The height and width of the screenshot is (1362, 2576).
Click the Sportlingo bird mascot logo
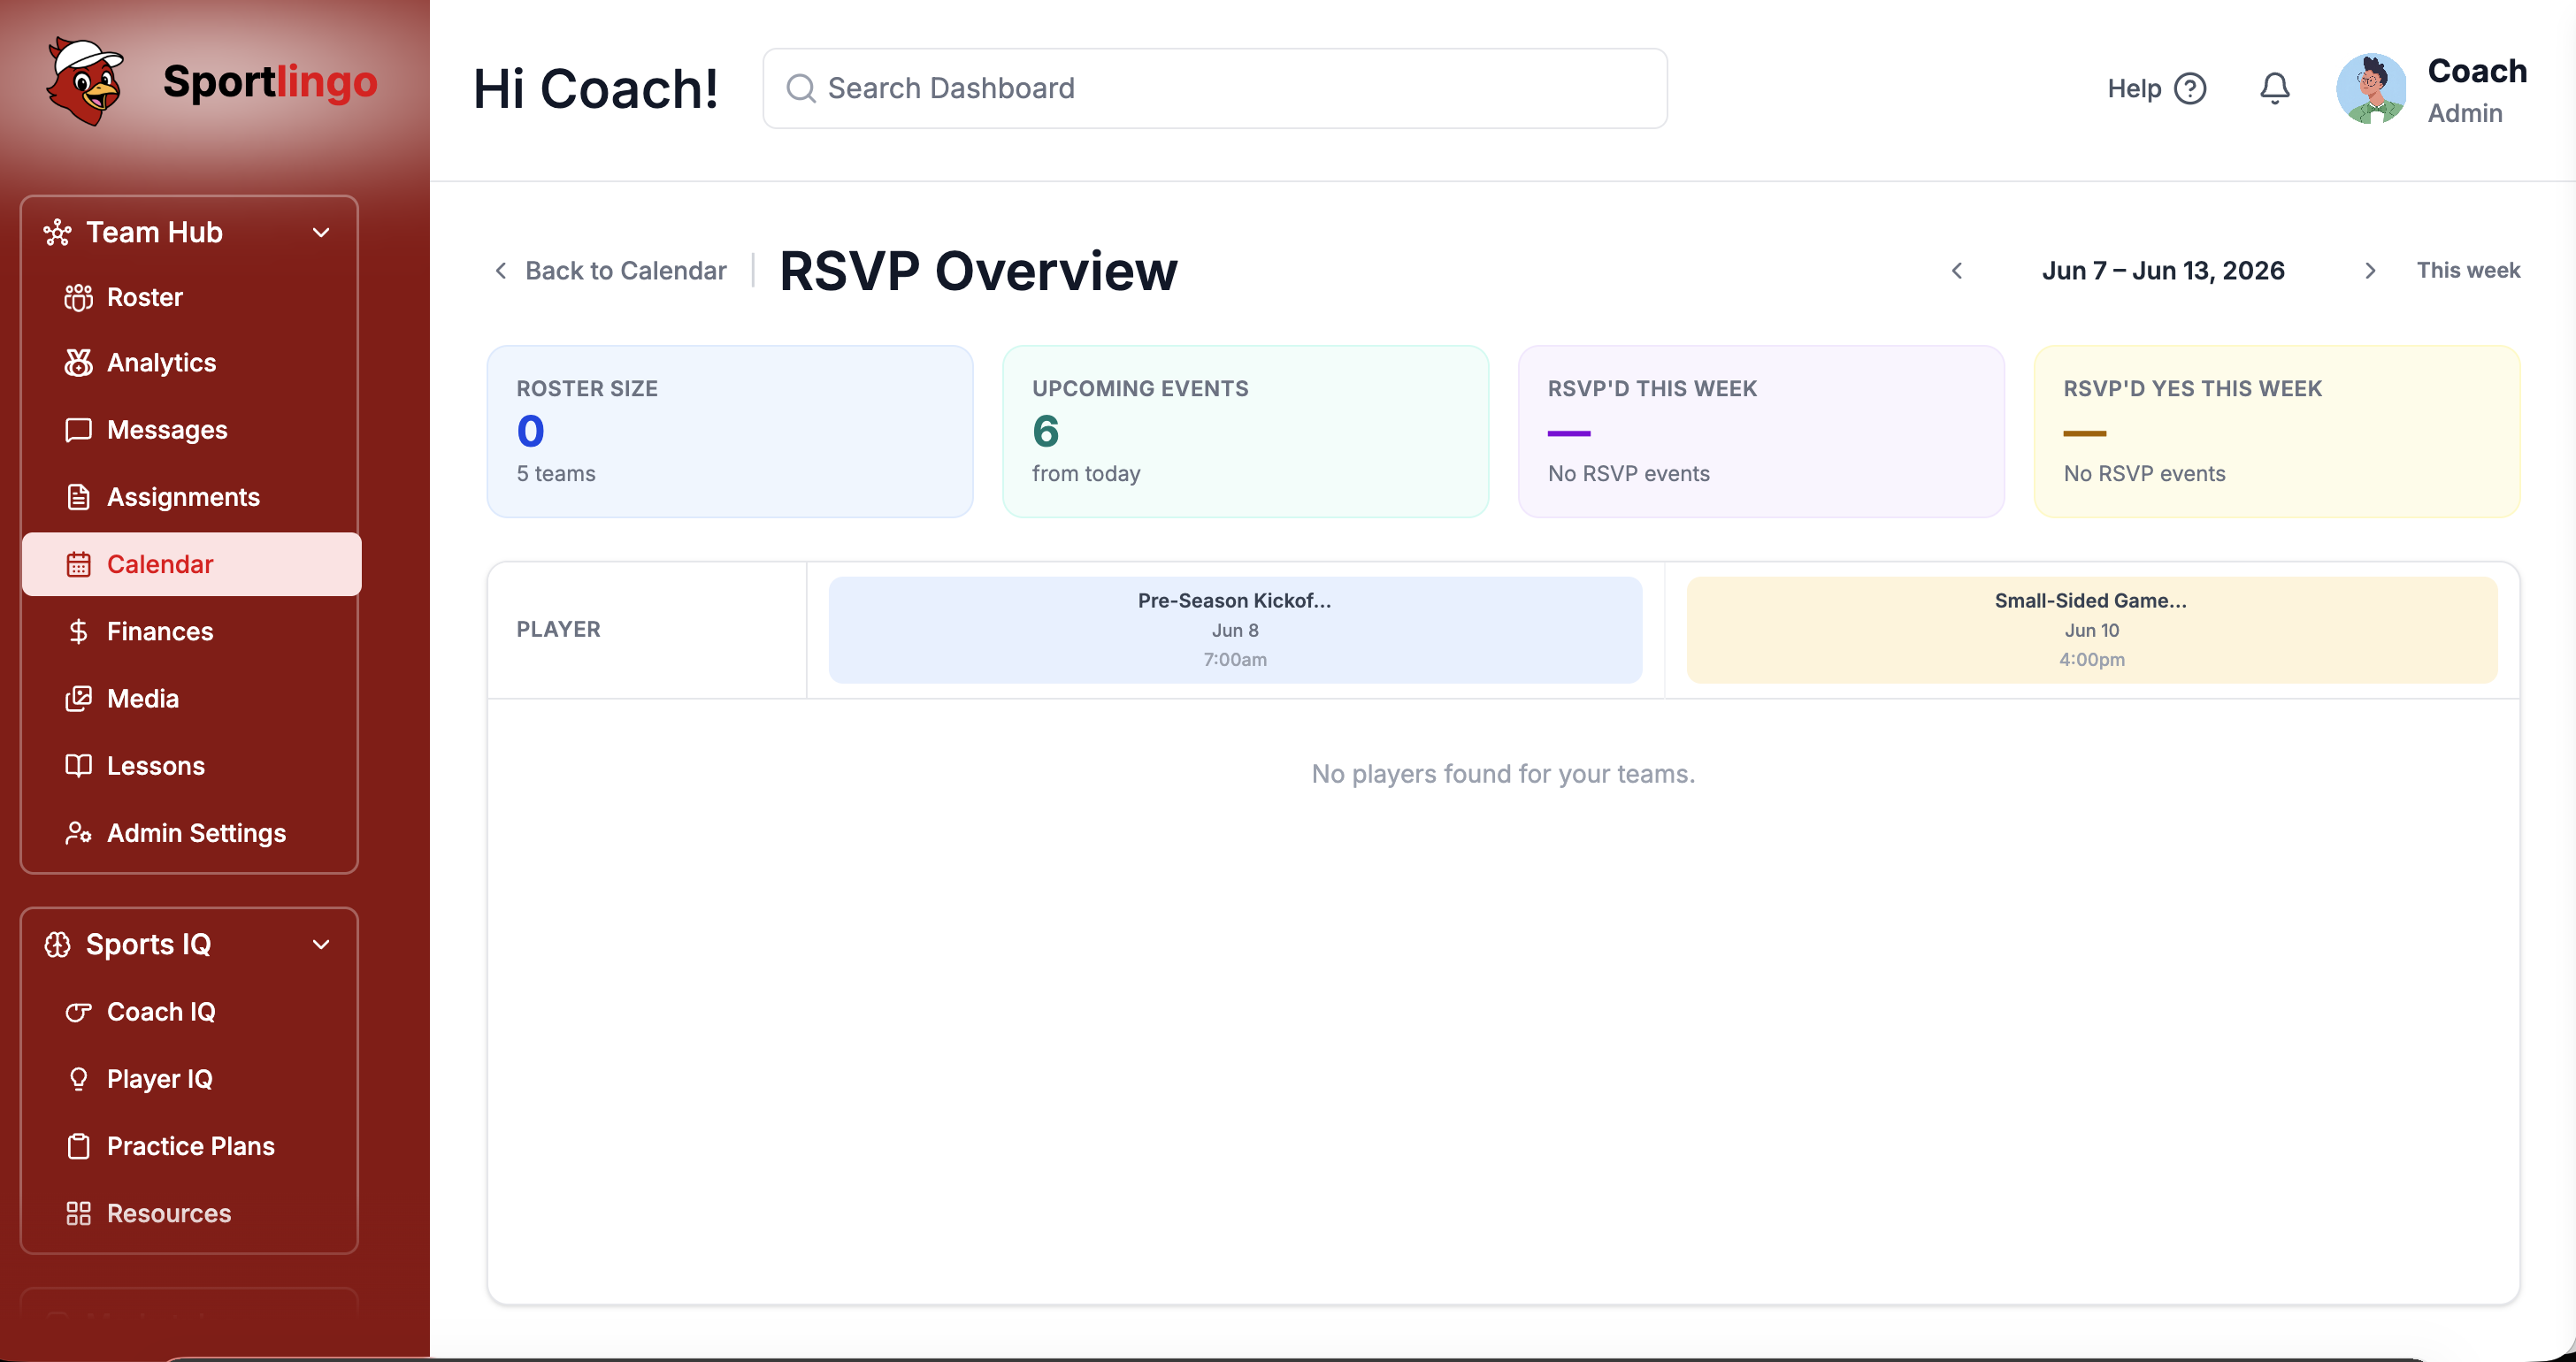(85, 82)
